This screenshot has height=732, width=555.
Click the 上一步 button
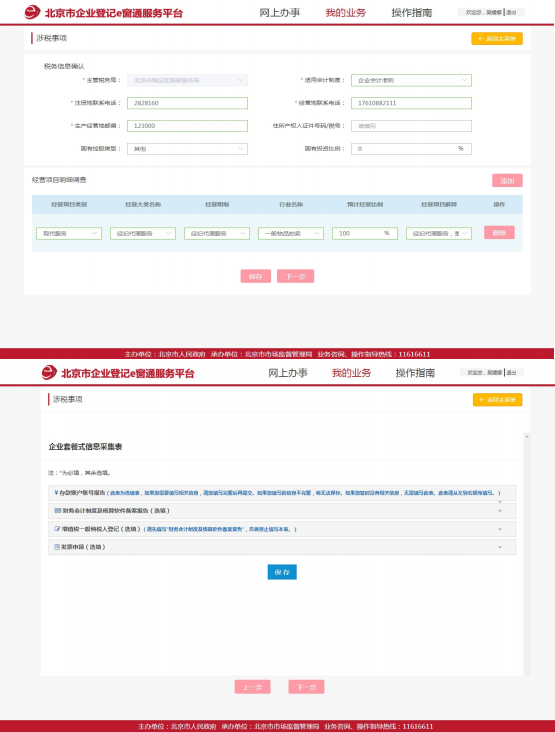253,687
